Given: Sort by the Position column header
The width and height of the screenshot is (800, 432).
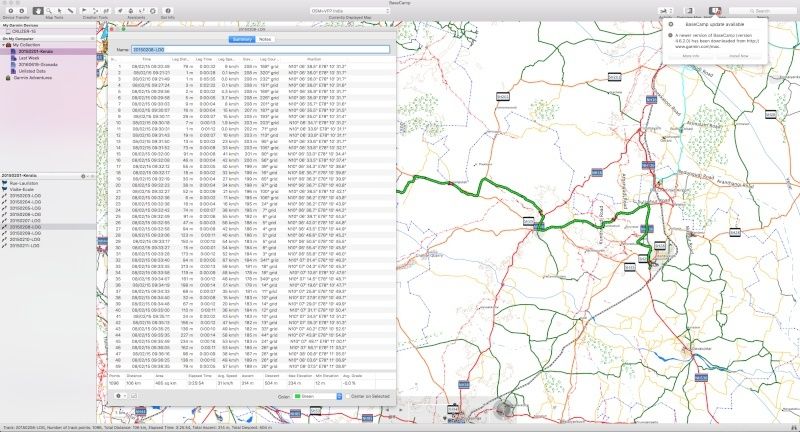Looking at the screenshot, I should [x=314, y=59].
